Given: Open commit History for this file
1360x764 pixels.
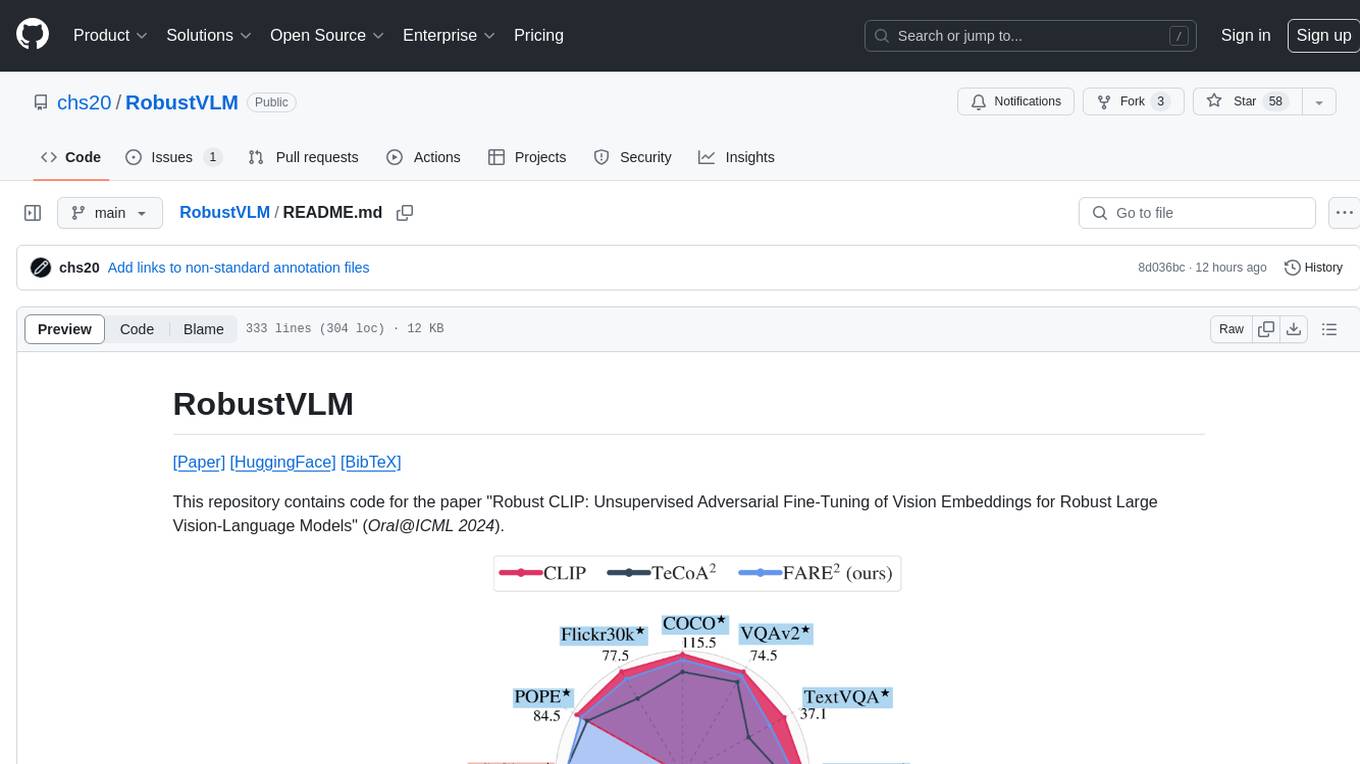Looking at the screenshot, I should (x=1313, y=268).
